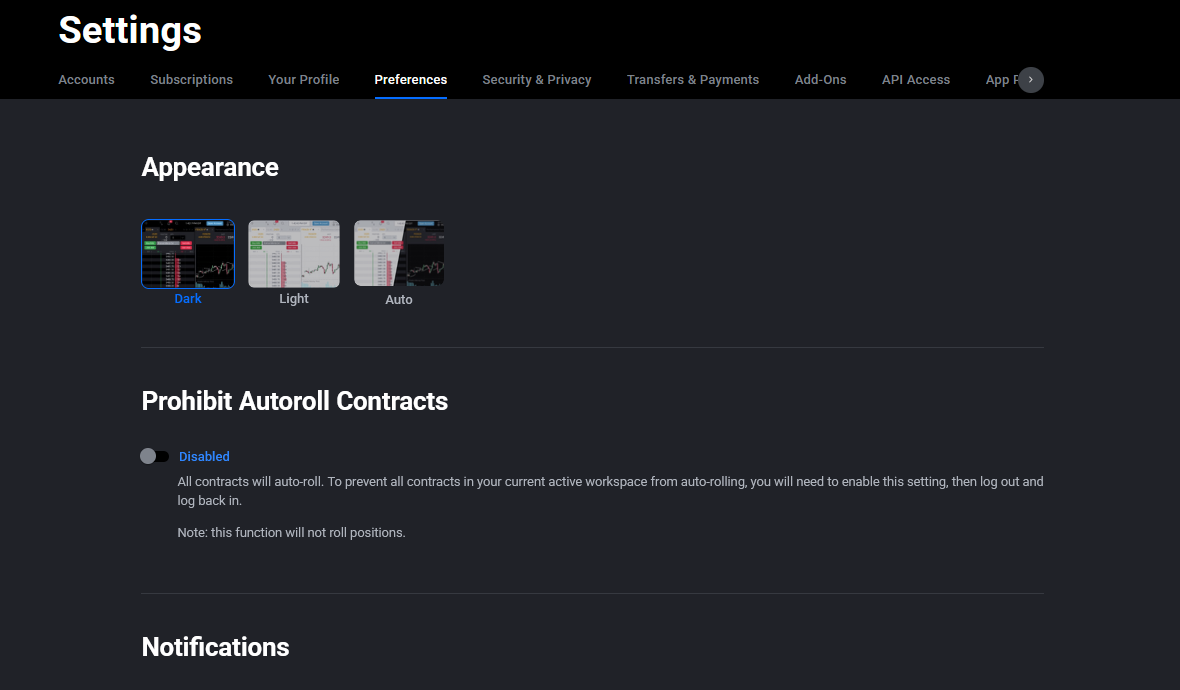Click the Appearance section heading
Screen dimensions: 1180x690
pyautogui.click(x=210, y=167)
